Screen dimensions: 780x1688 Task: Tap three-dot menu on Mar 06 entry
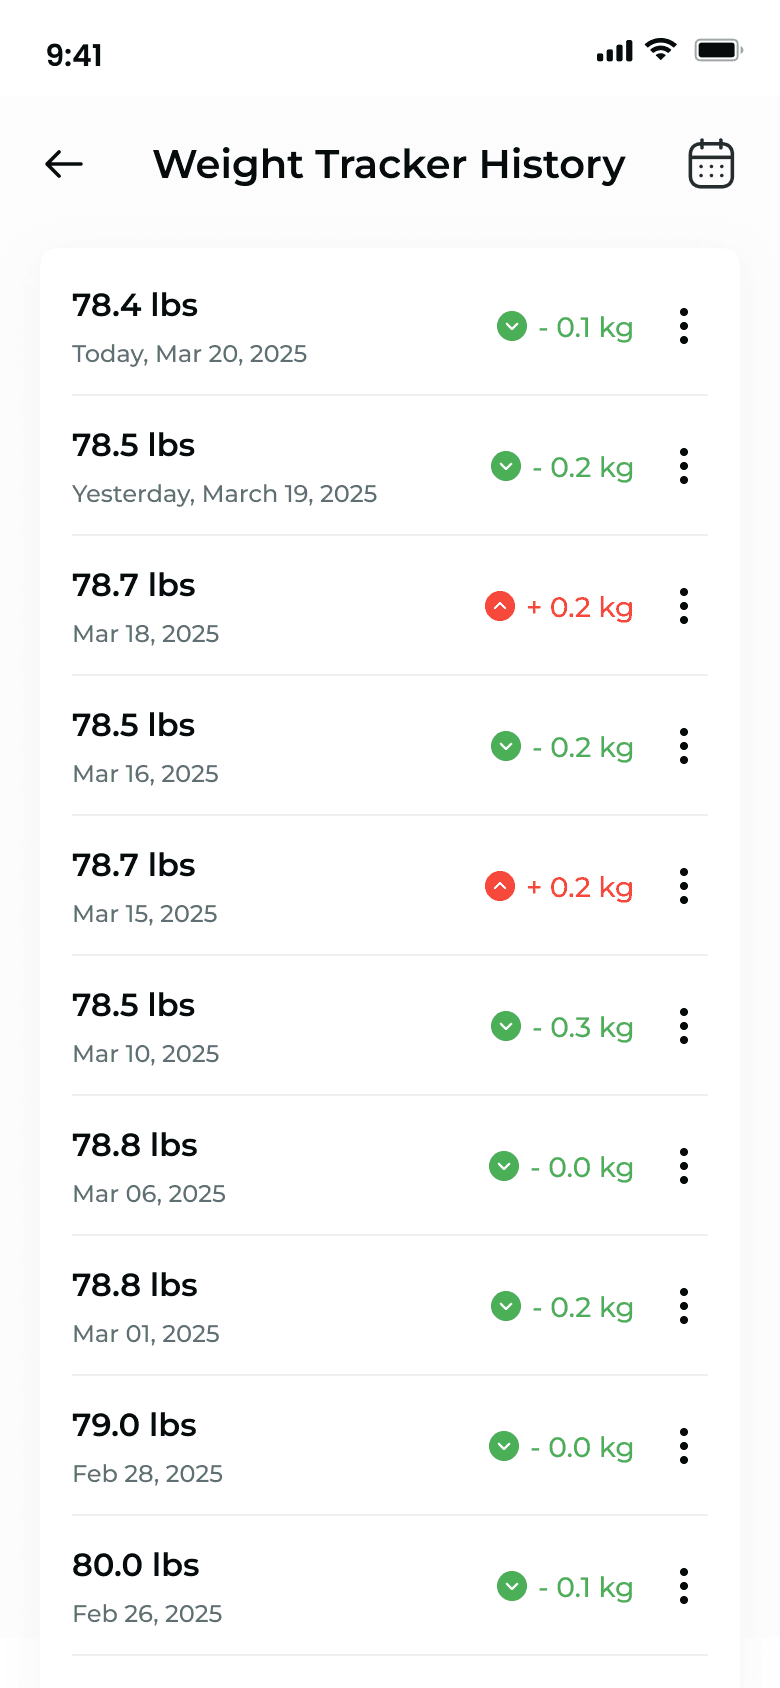pyautogui.click(x=684, y=1166)
